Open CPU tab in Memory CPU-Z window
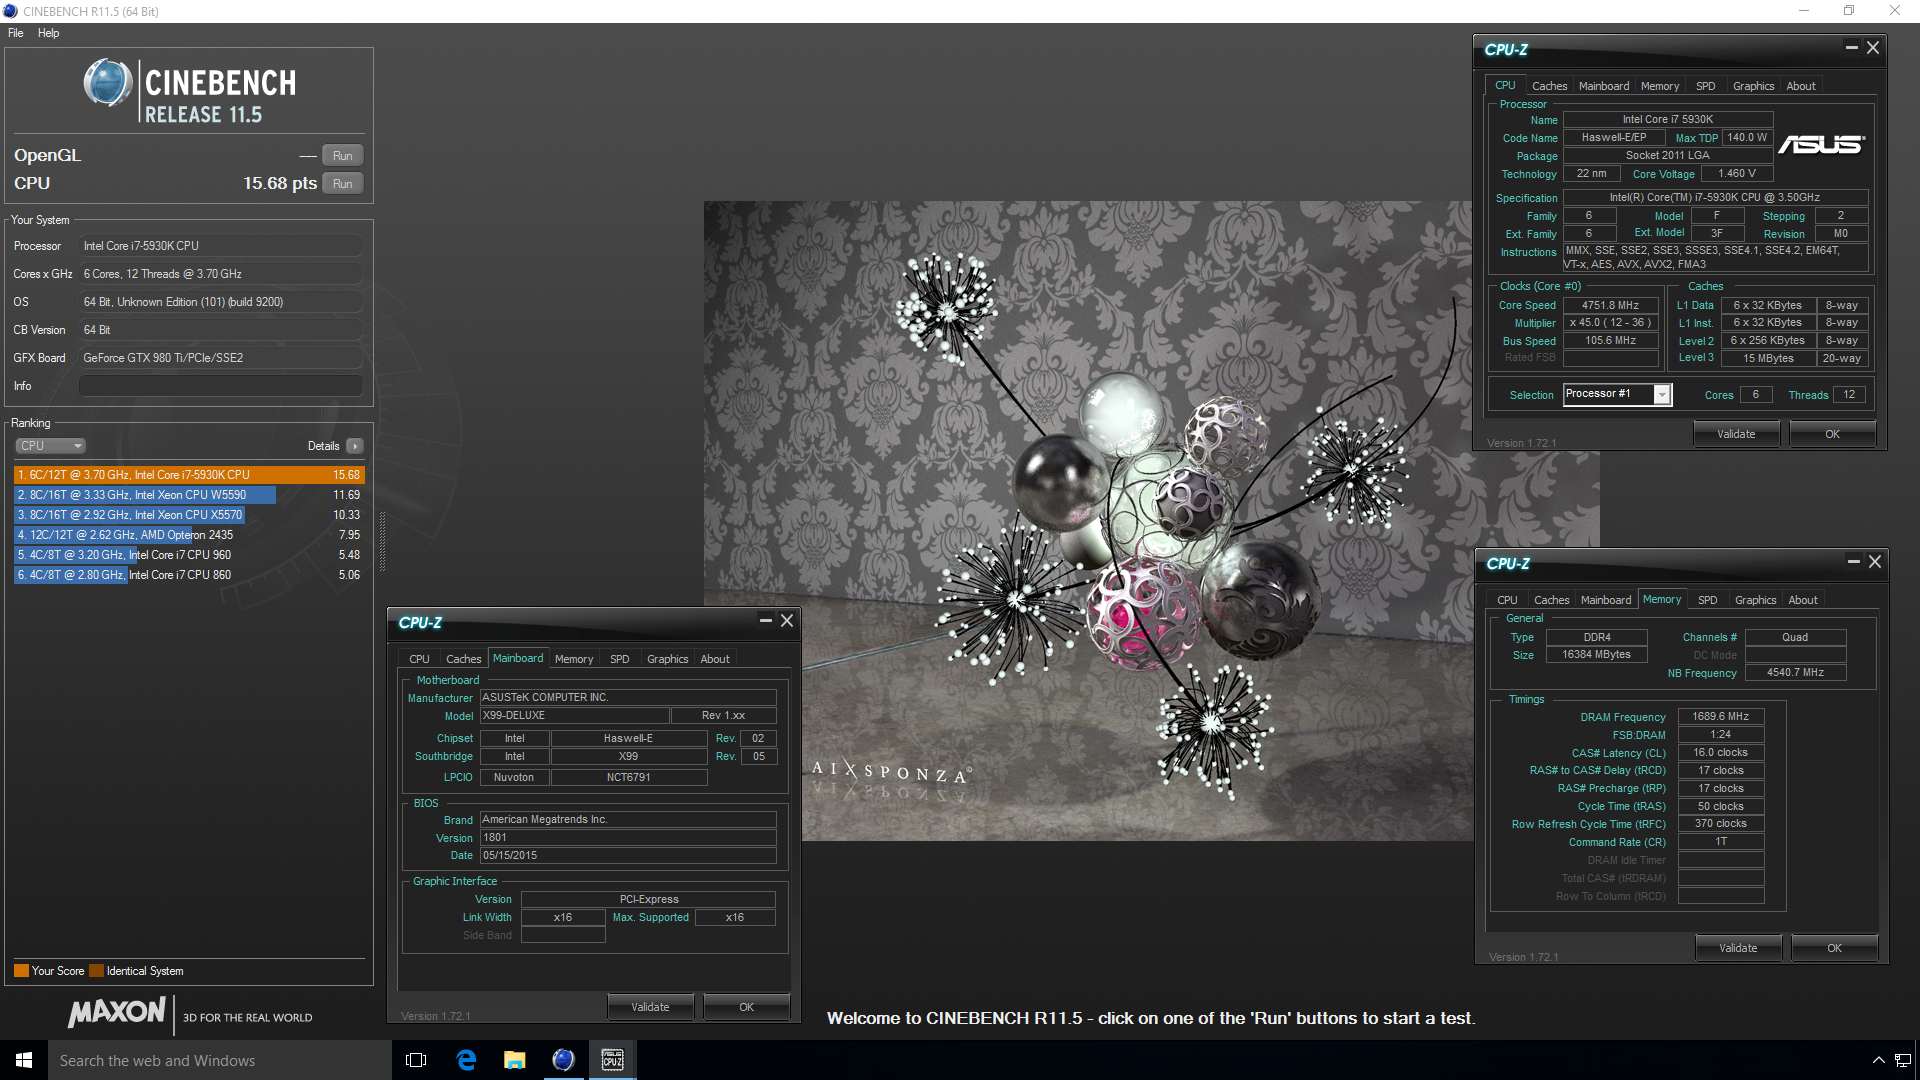This screenshot has height=1080, width=1920. coord(1507,600)
